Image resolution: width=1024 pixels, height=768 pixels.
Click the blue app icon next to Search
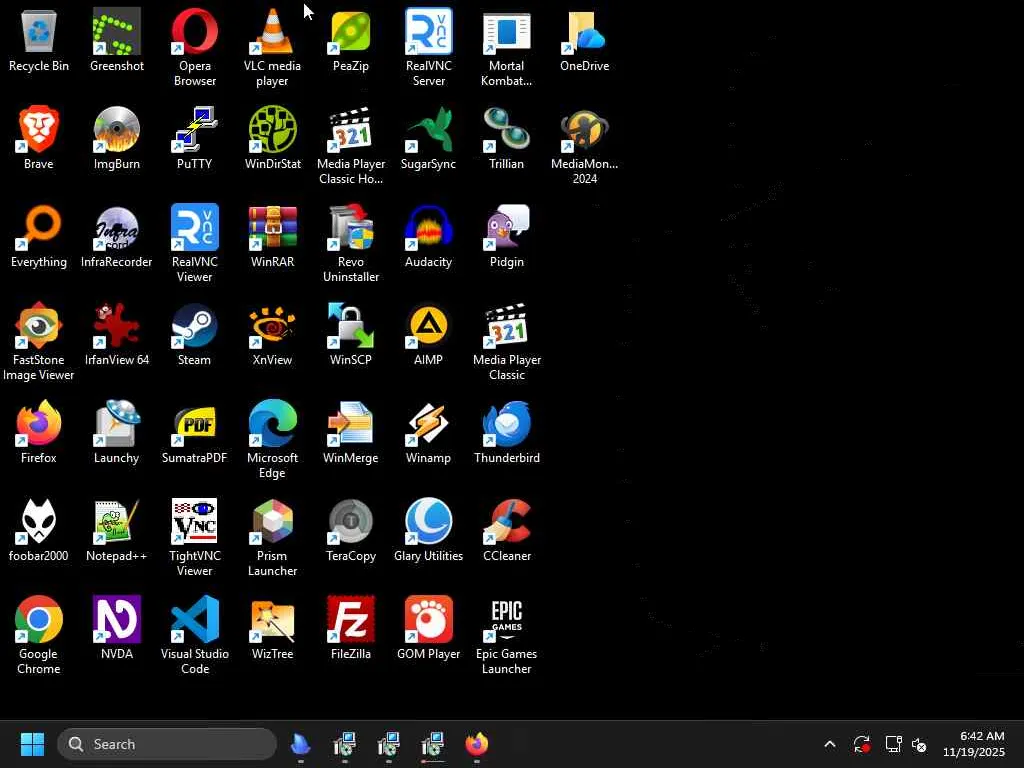pos(300,744)
